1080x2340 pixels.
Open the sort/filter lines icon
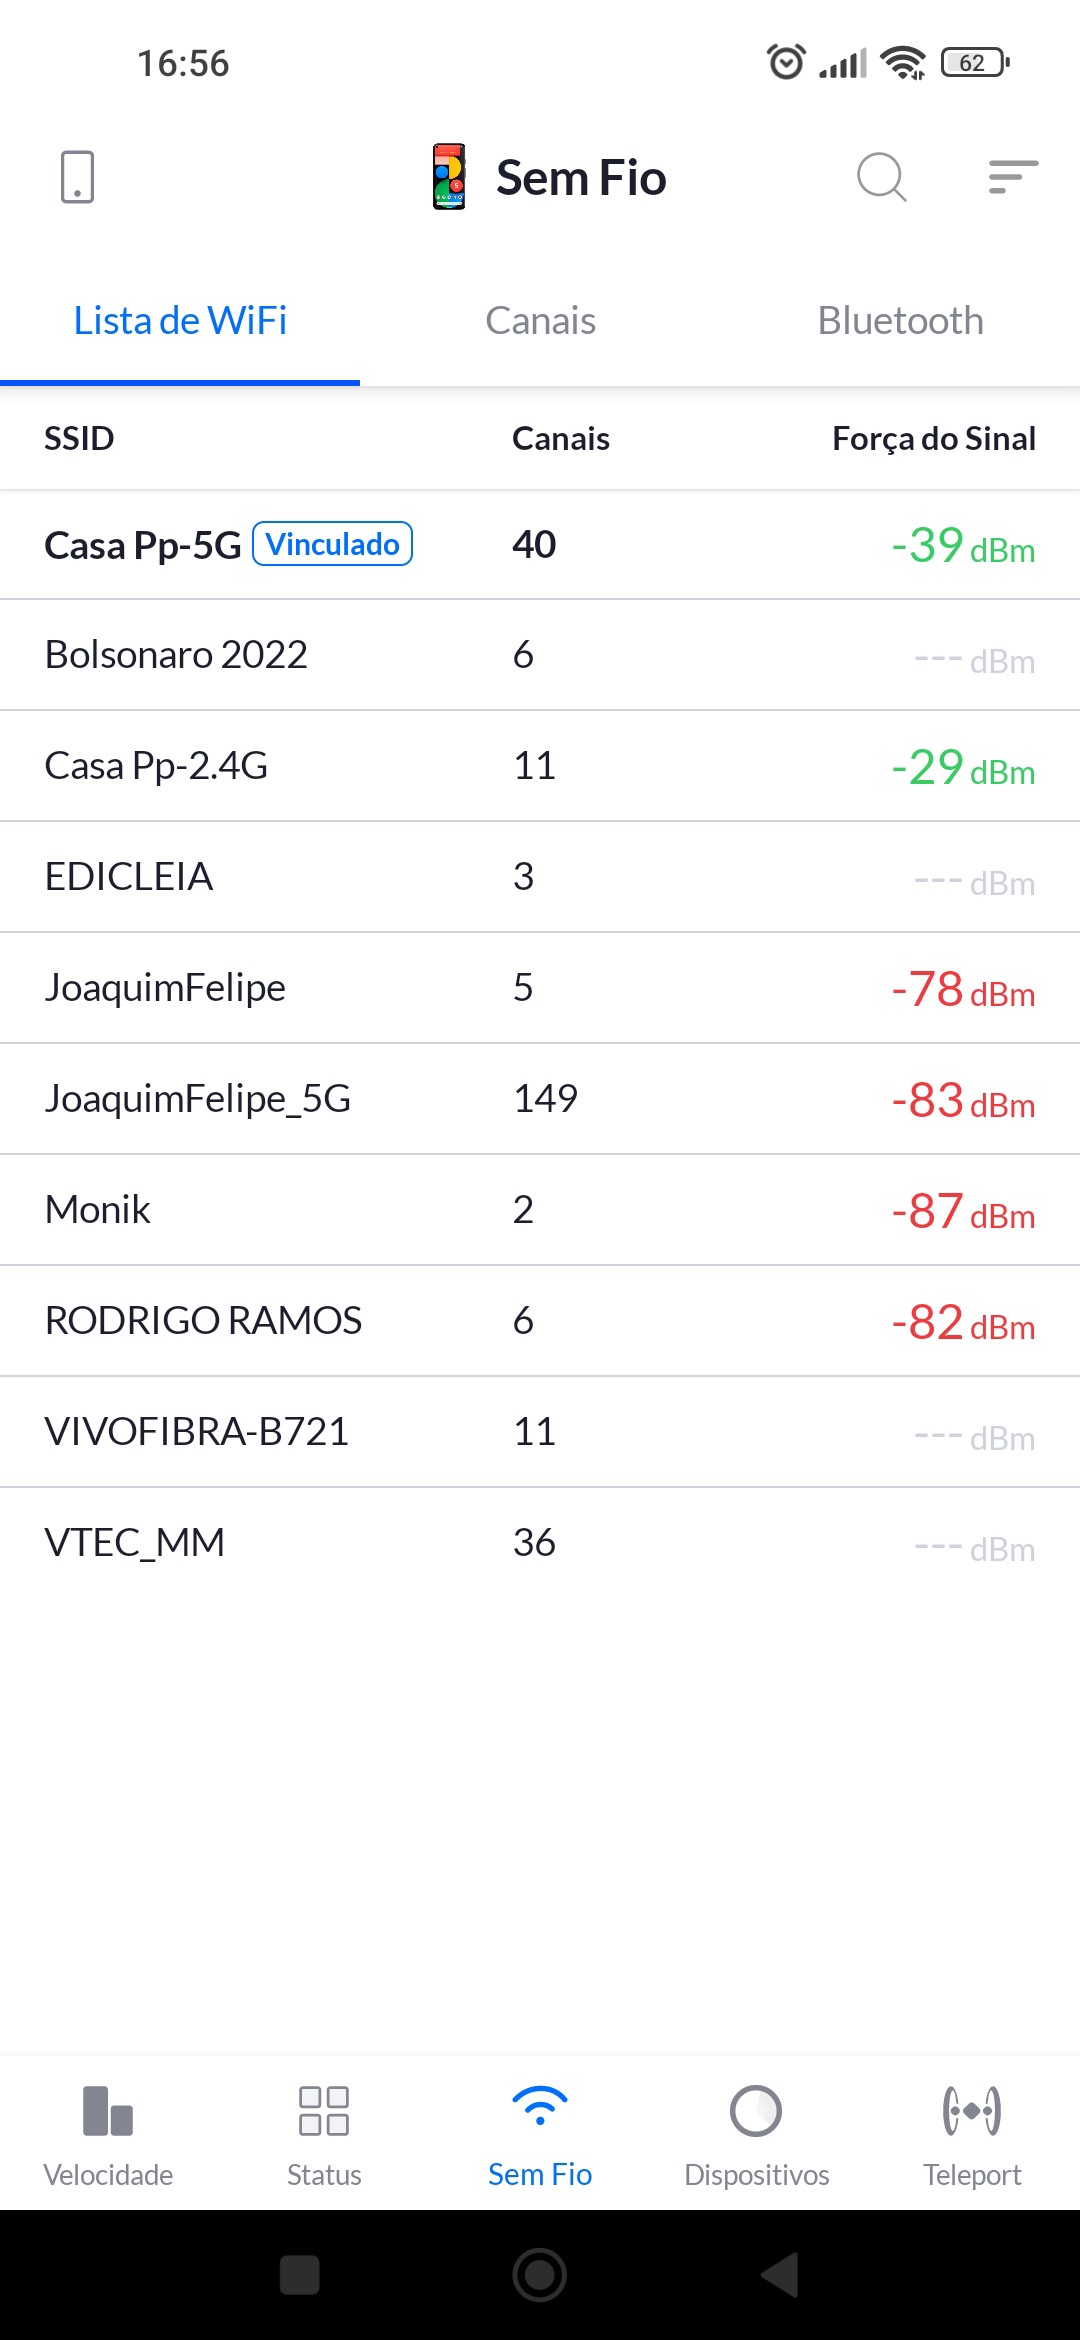coord(1012,177)
